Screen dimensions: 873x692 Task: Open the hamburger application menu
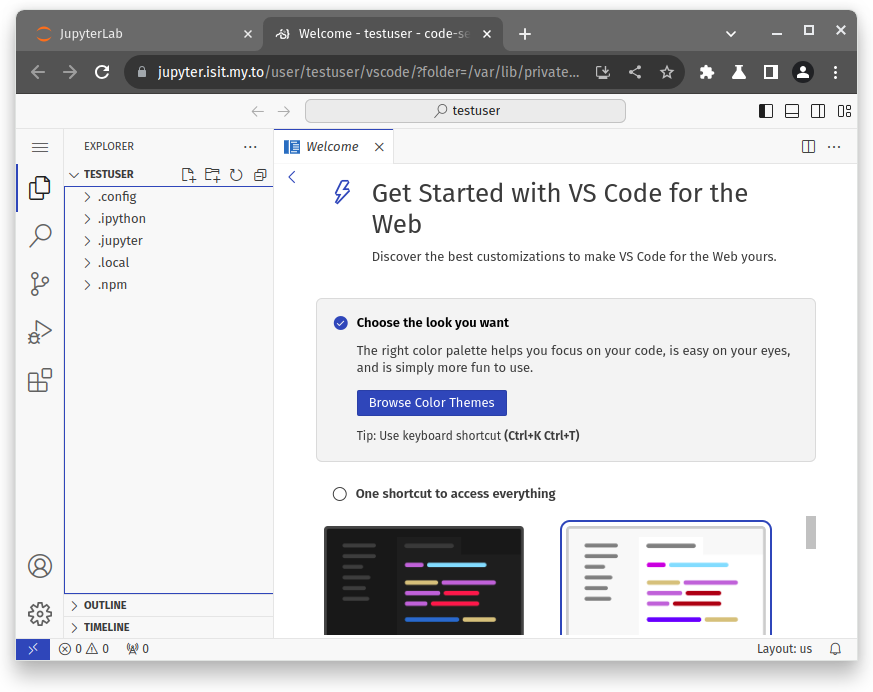[40, 147]
